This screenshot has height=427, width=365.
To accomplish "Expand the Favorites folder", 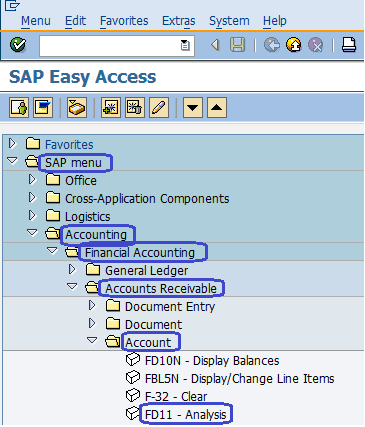I will point(12,144).
